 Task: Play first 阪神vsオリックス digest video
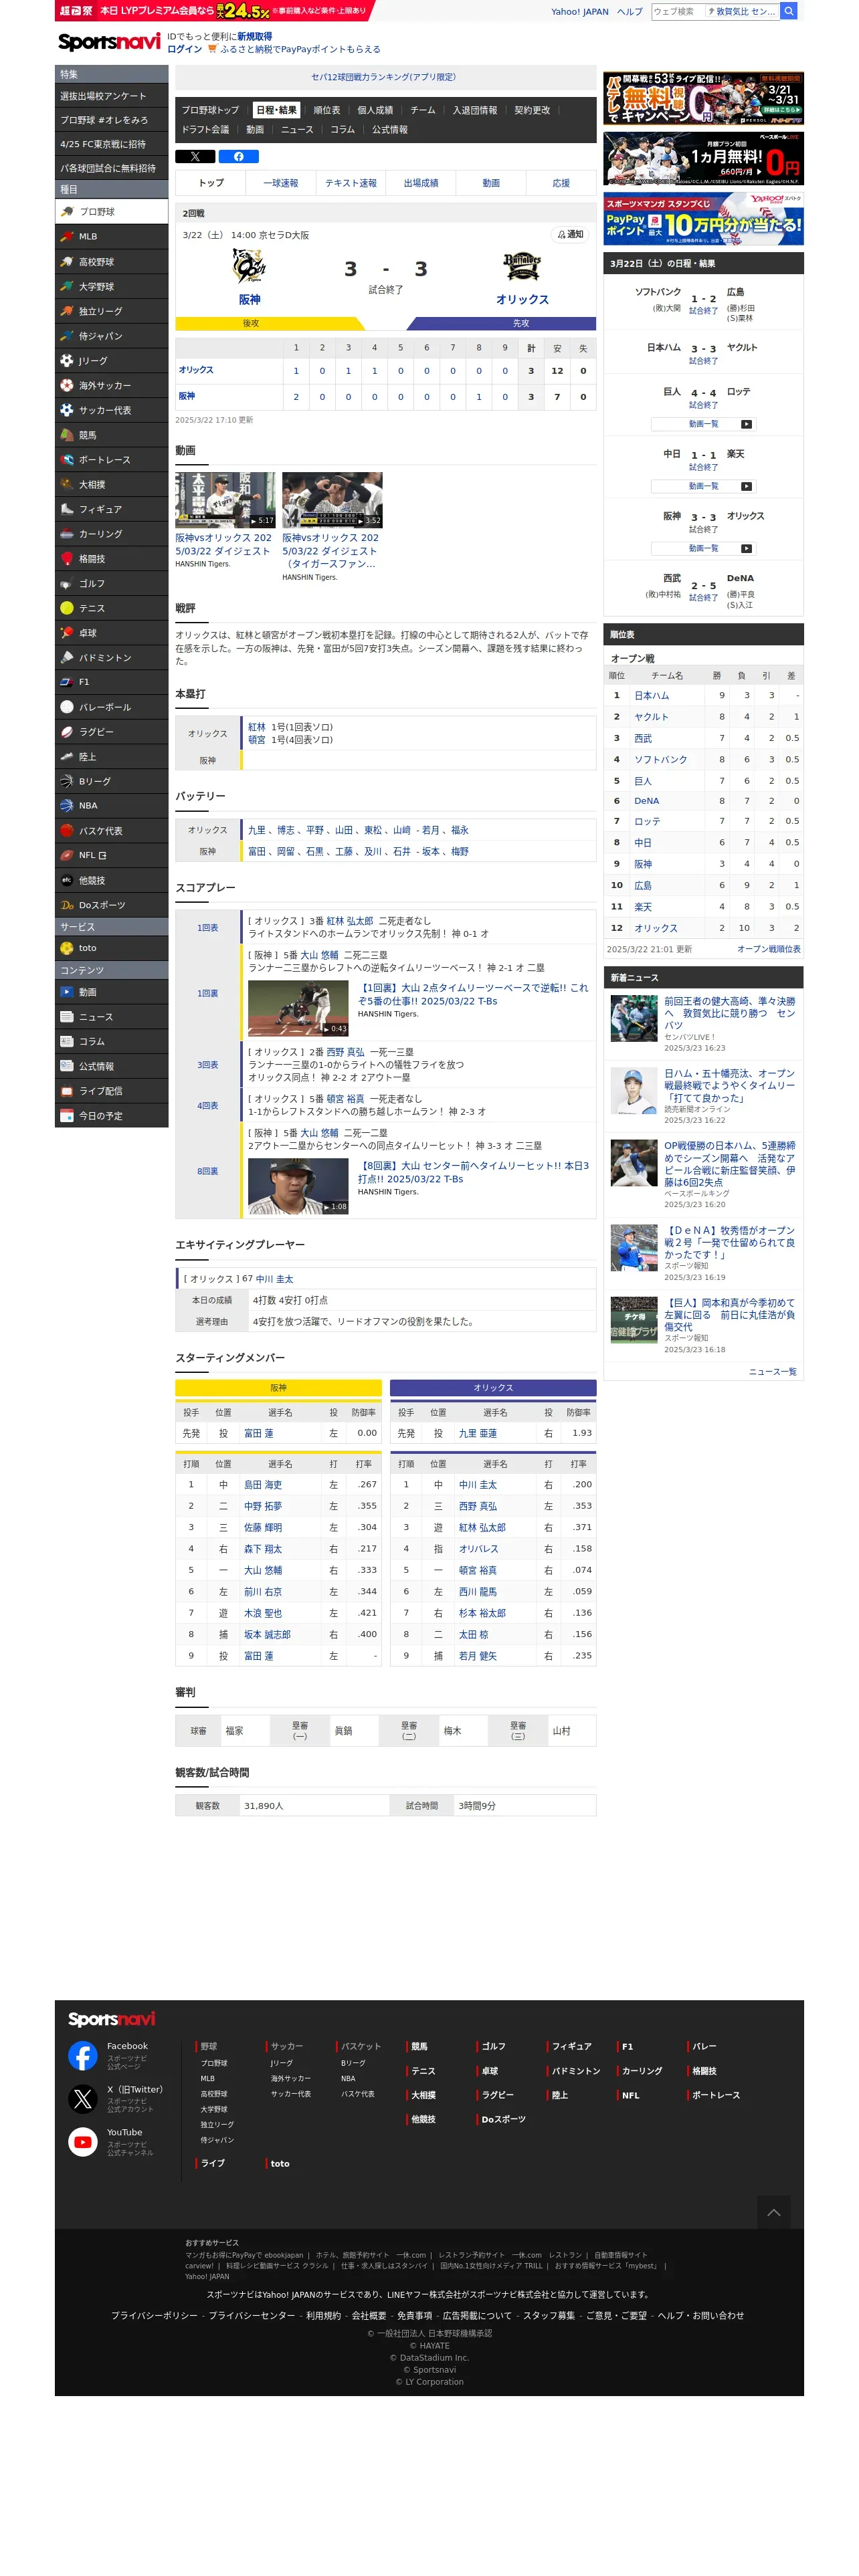pyautogui.click(x=225, y=500)
